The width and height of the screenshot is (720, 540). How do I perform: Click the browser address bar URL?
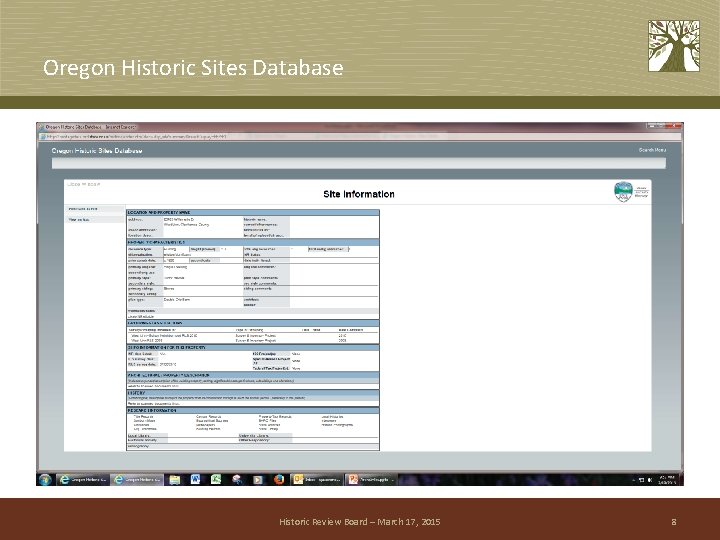[x=136, y=136]
